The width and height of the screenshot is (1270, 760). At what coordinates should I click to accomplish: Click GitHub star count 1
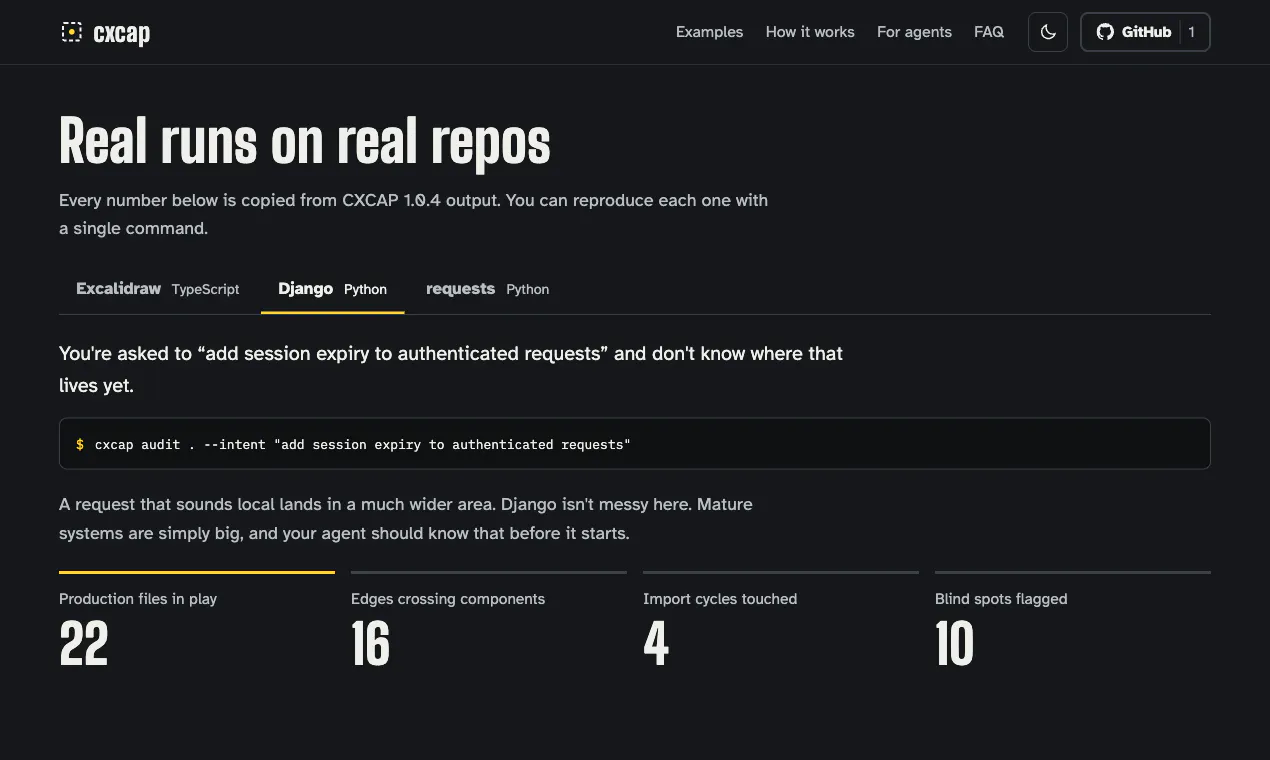[1192, 32]
